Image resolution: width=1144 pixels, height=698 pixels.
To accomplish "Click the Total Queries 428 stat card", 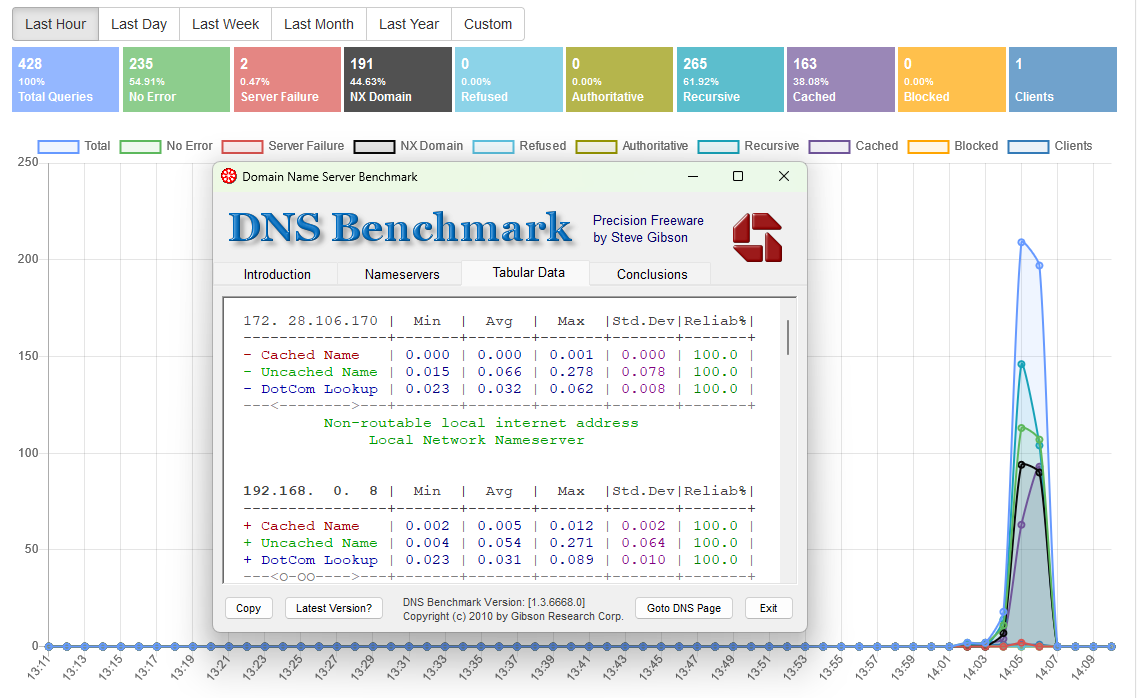I will tap(65, 80).
